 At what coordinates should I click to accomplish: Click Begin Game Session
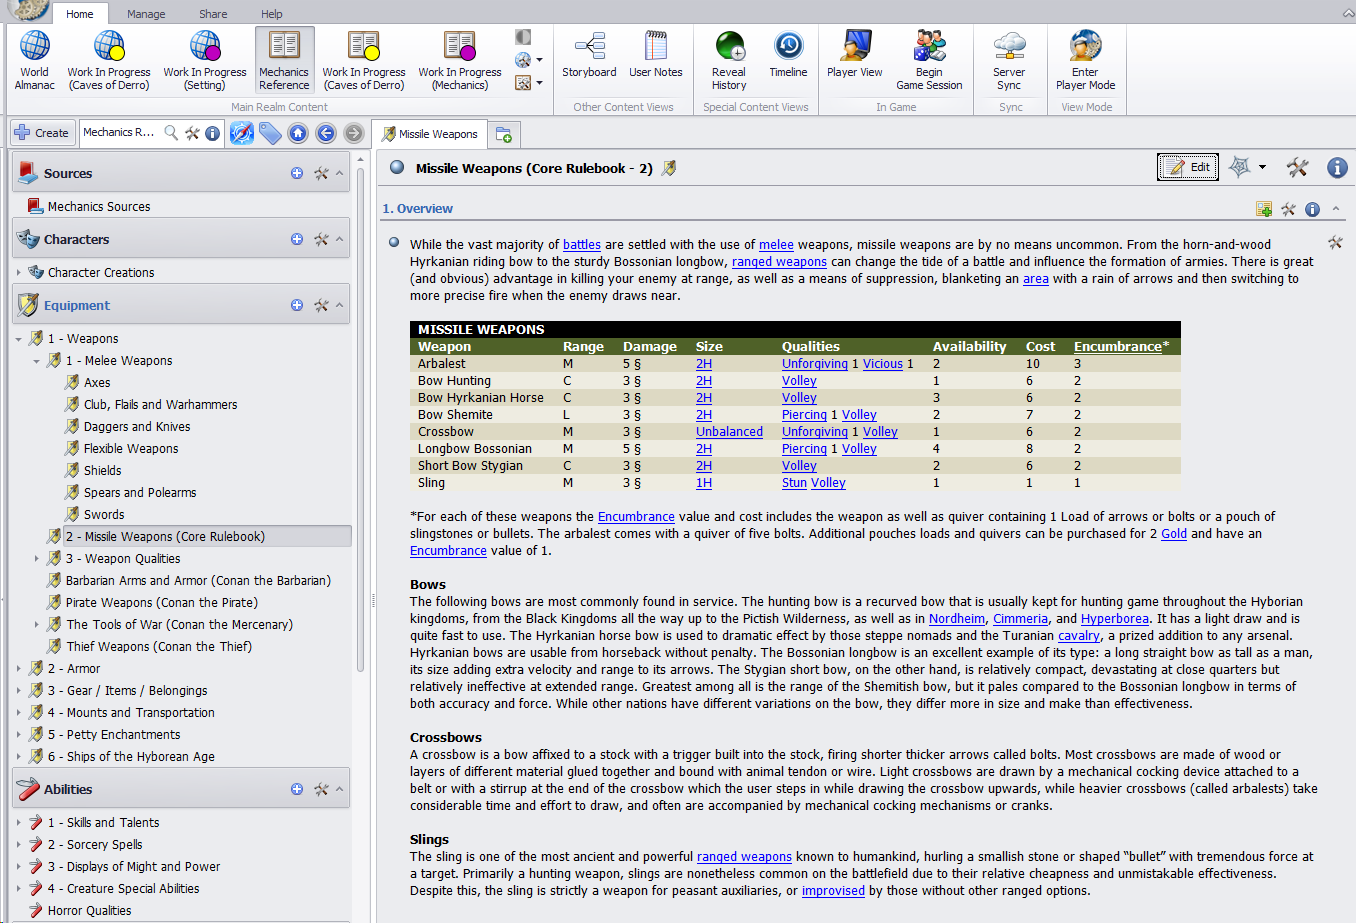(929, 60)
